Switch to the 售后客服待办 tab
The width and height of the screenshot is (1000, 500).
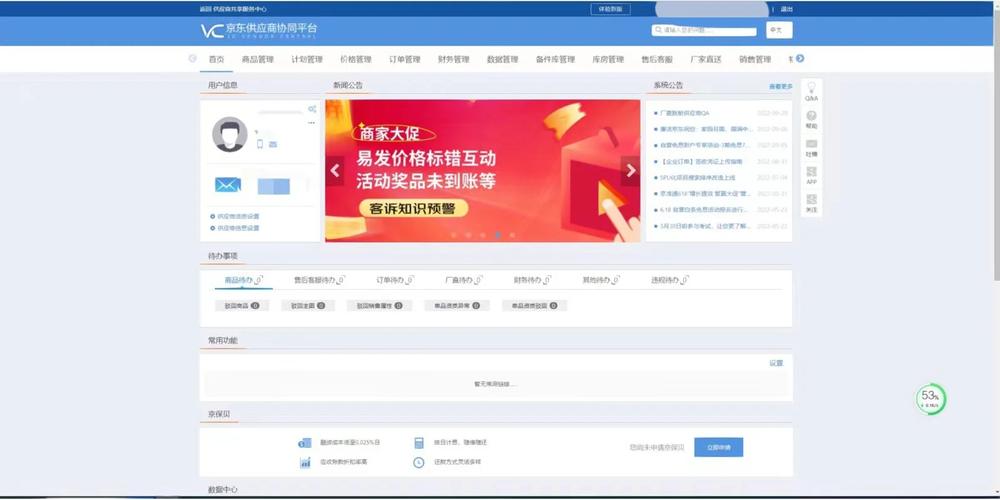[320, 280]
